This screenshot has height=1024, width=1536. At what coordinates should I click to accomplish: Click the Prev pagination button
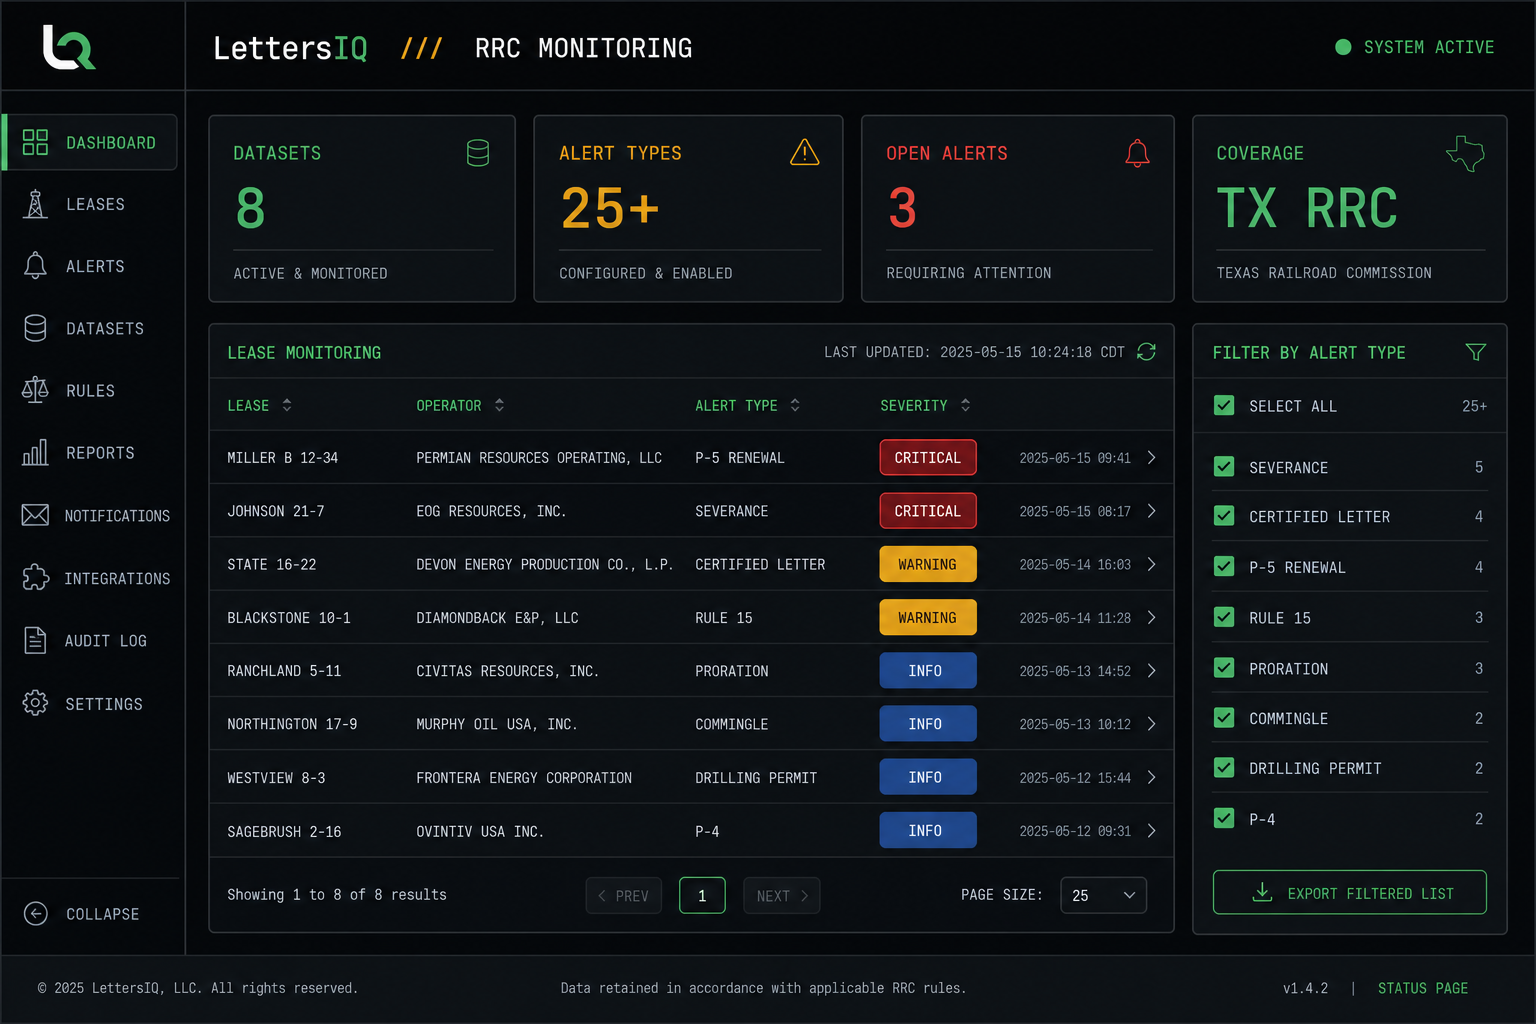pos(623,895)
